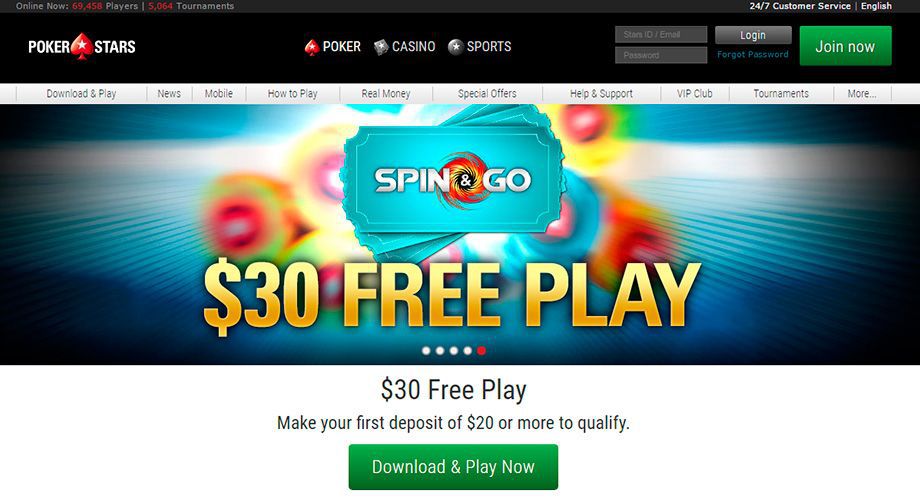Focus the Stars ID / Email field

tap(661, 35)
